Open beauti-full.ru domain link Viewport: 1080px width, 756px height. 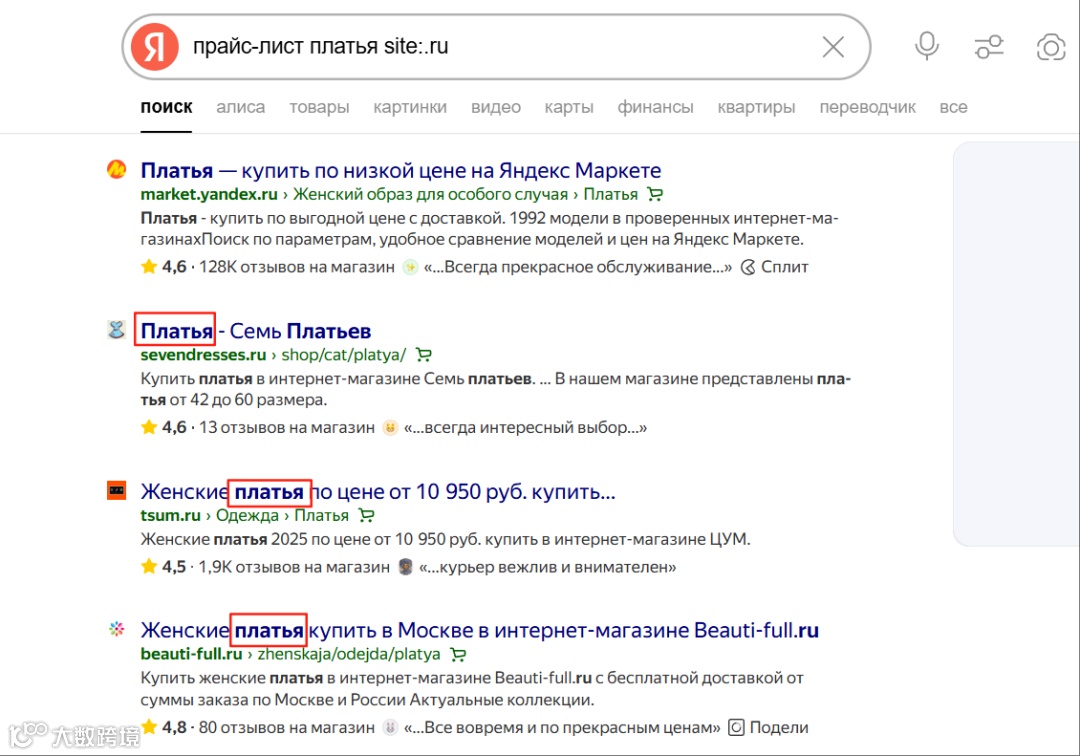pos(191,654)
